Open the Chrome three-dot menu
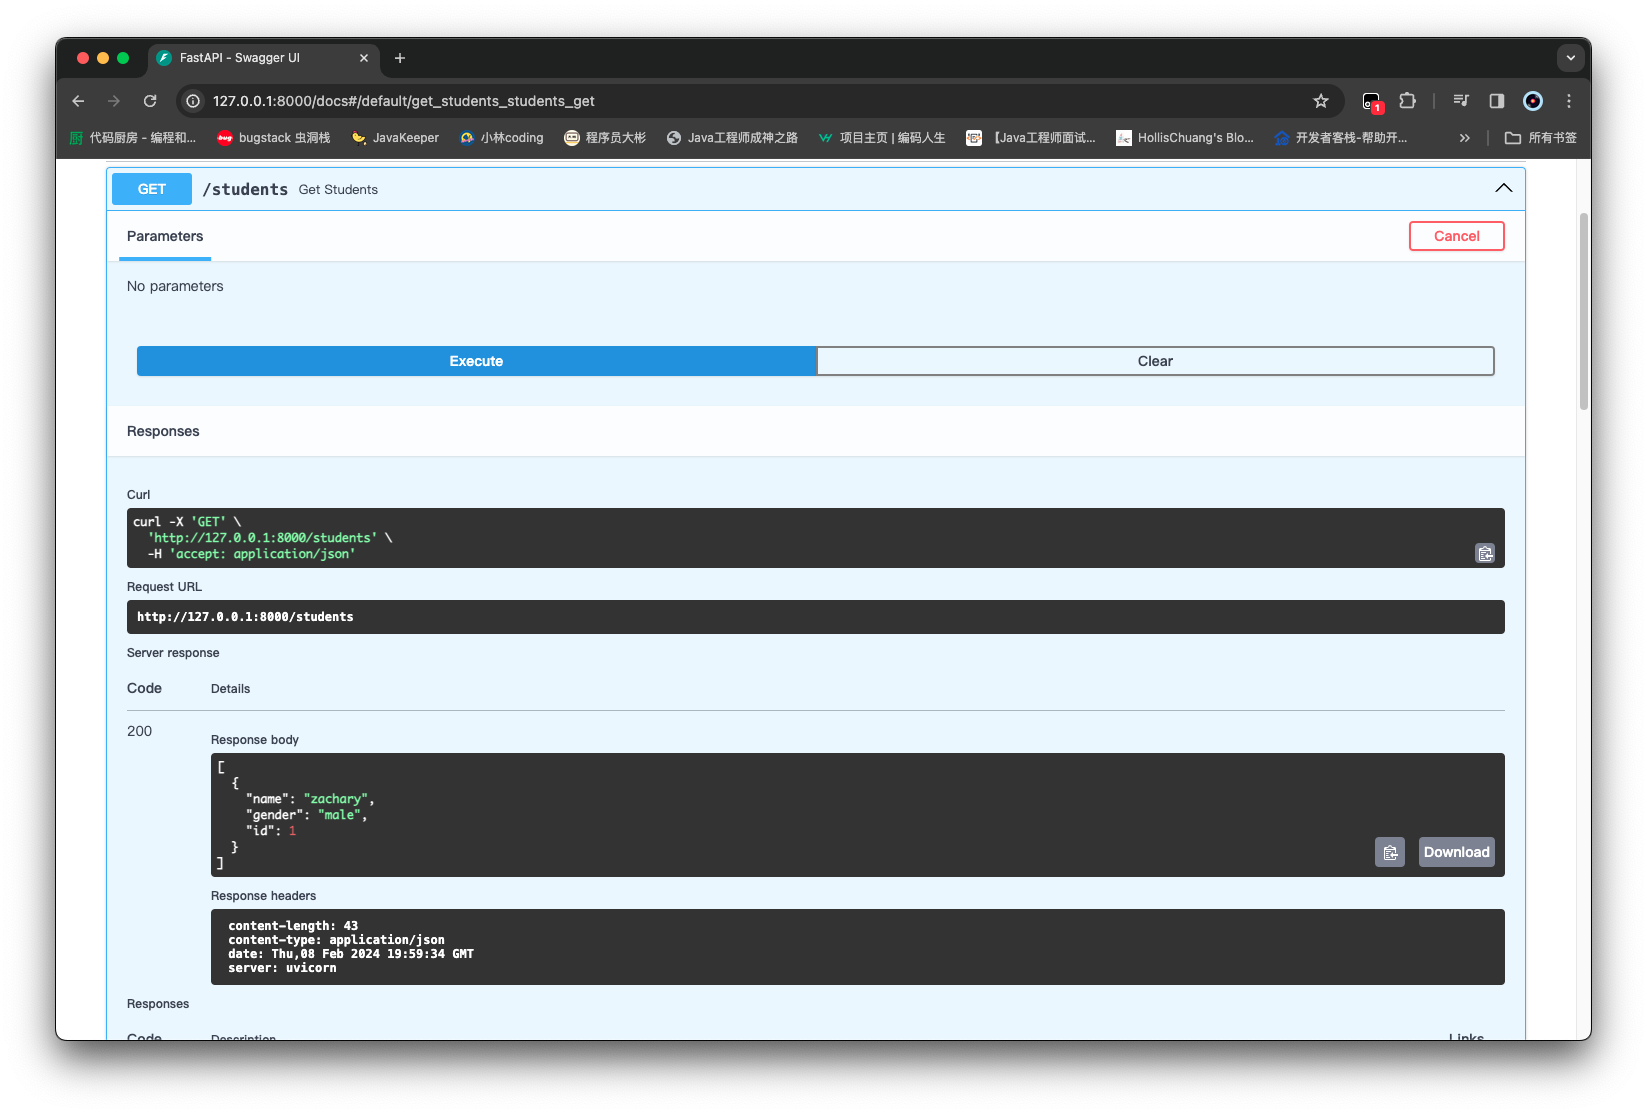The height and width of the screenshot is (1114, 1647). pyautogui.click(x=1569, y=101)
